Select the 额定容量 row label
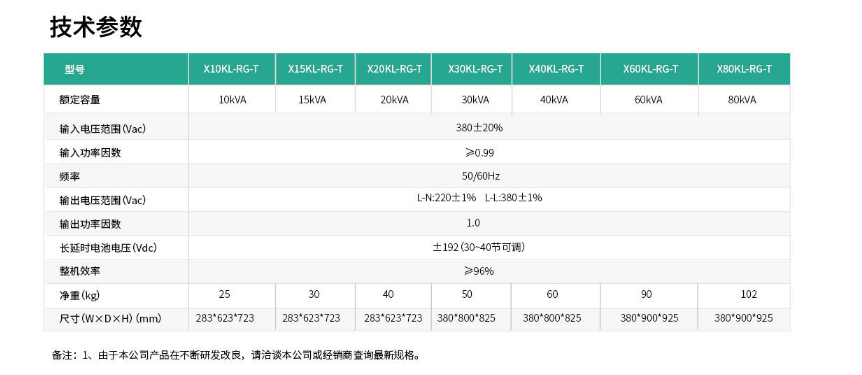Screen dimensions: 862x375 tap(80, 100)
